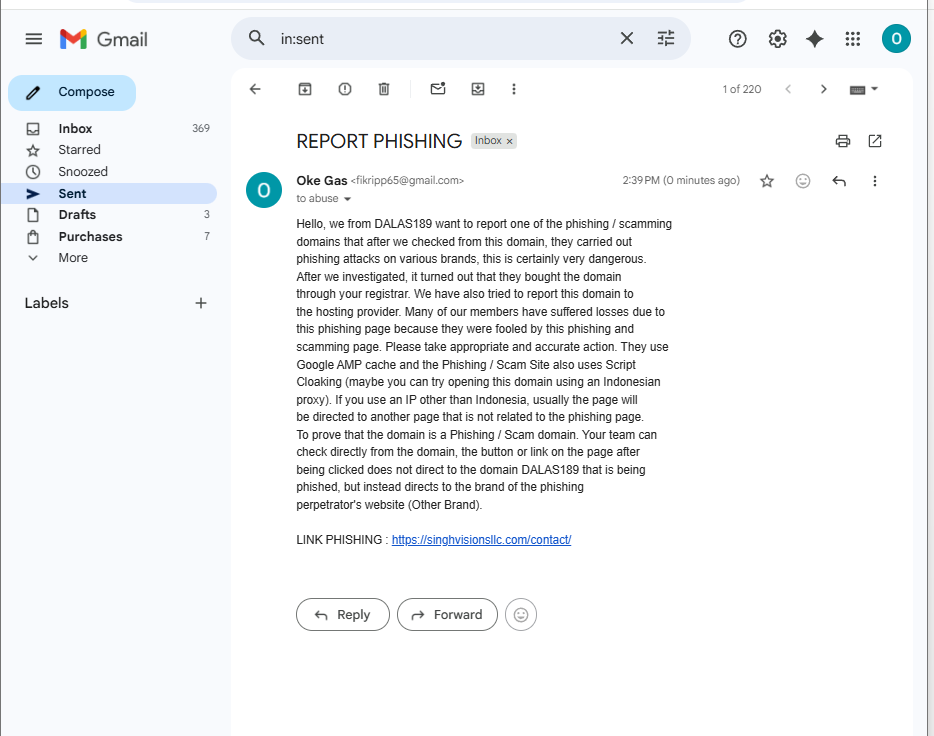Click the Labels heading

(46, 303)
